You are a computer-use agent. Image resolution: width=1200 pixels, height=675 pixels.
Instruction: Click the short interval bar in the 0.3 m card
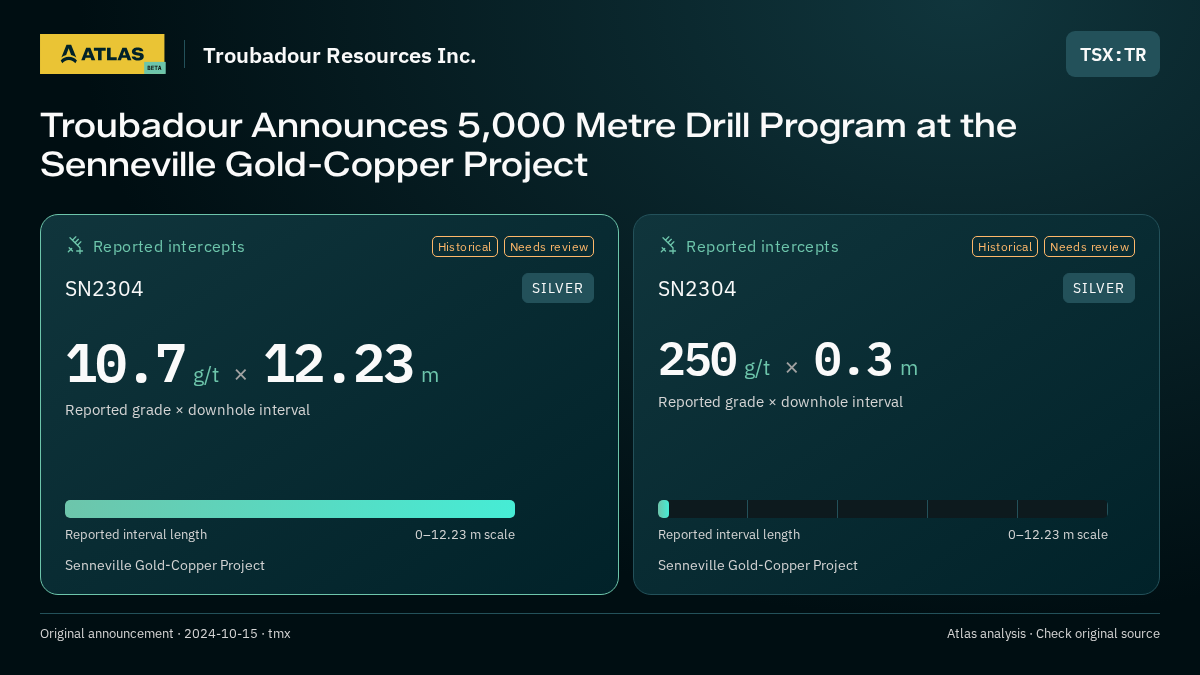click(663, 509)
